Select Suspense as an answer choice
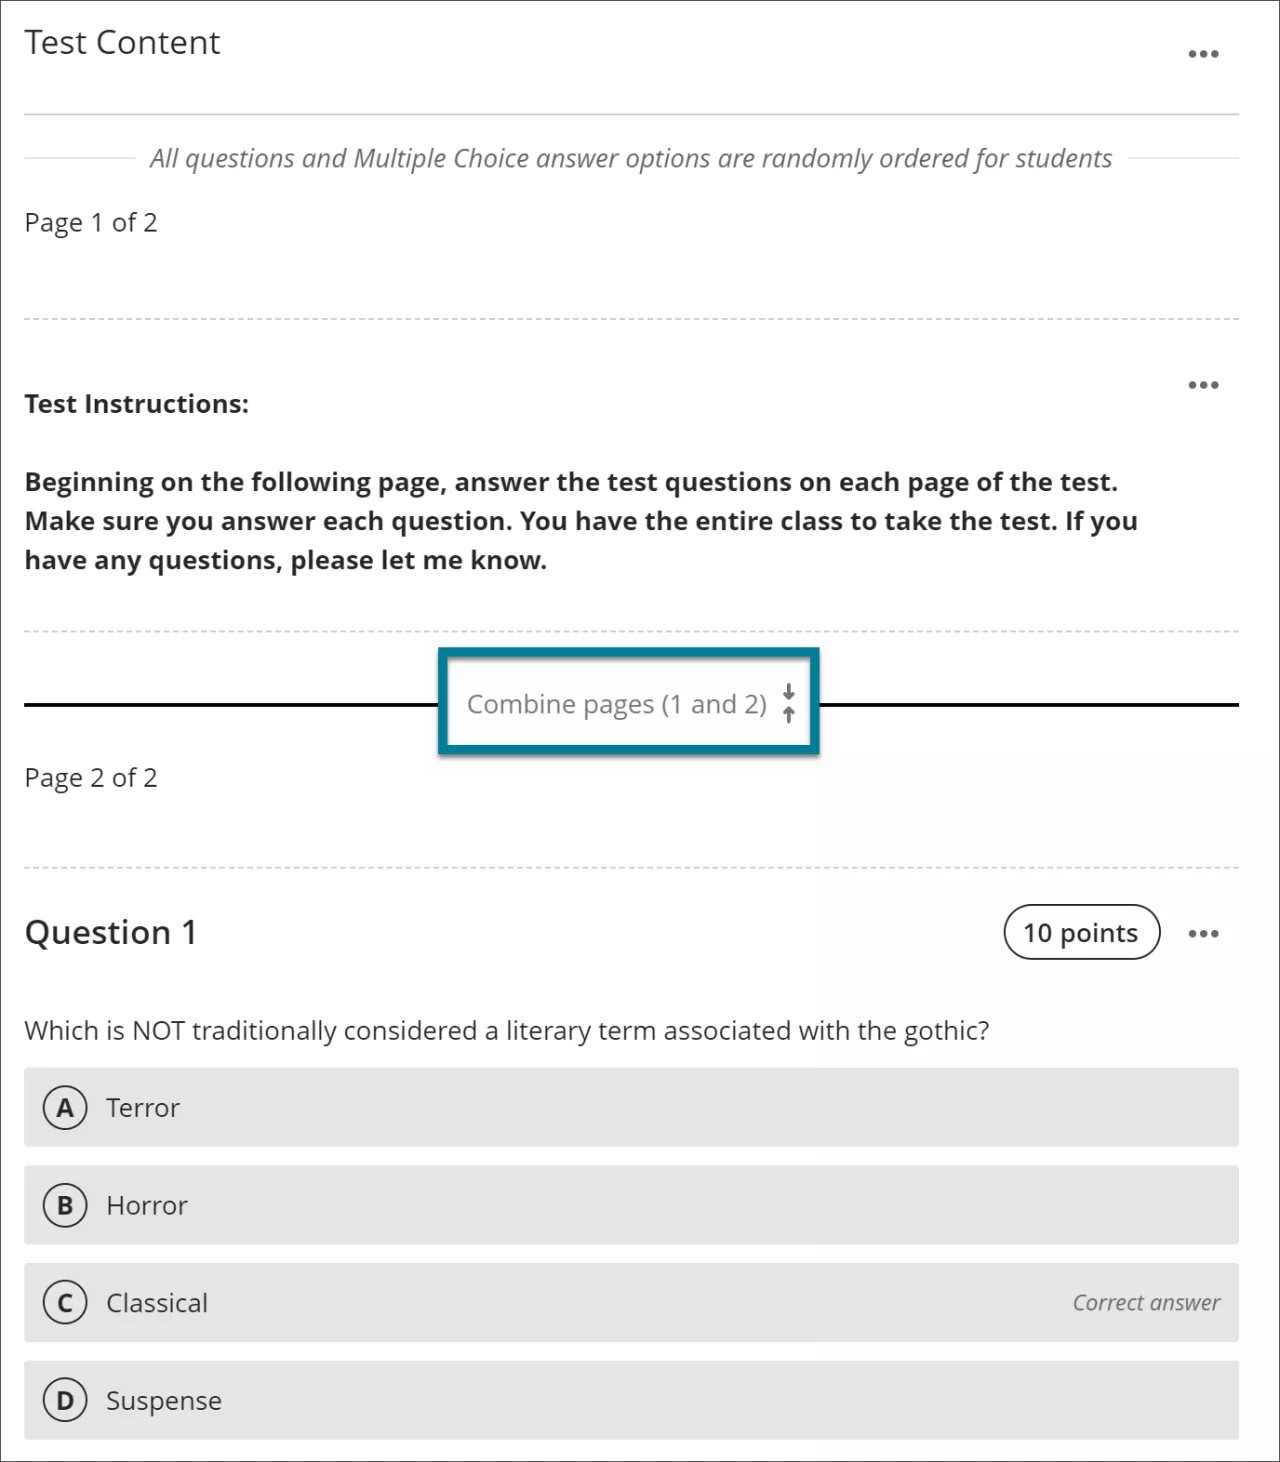Screen dimensions: 1280x1462 (163, 1400)
